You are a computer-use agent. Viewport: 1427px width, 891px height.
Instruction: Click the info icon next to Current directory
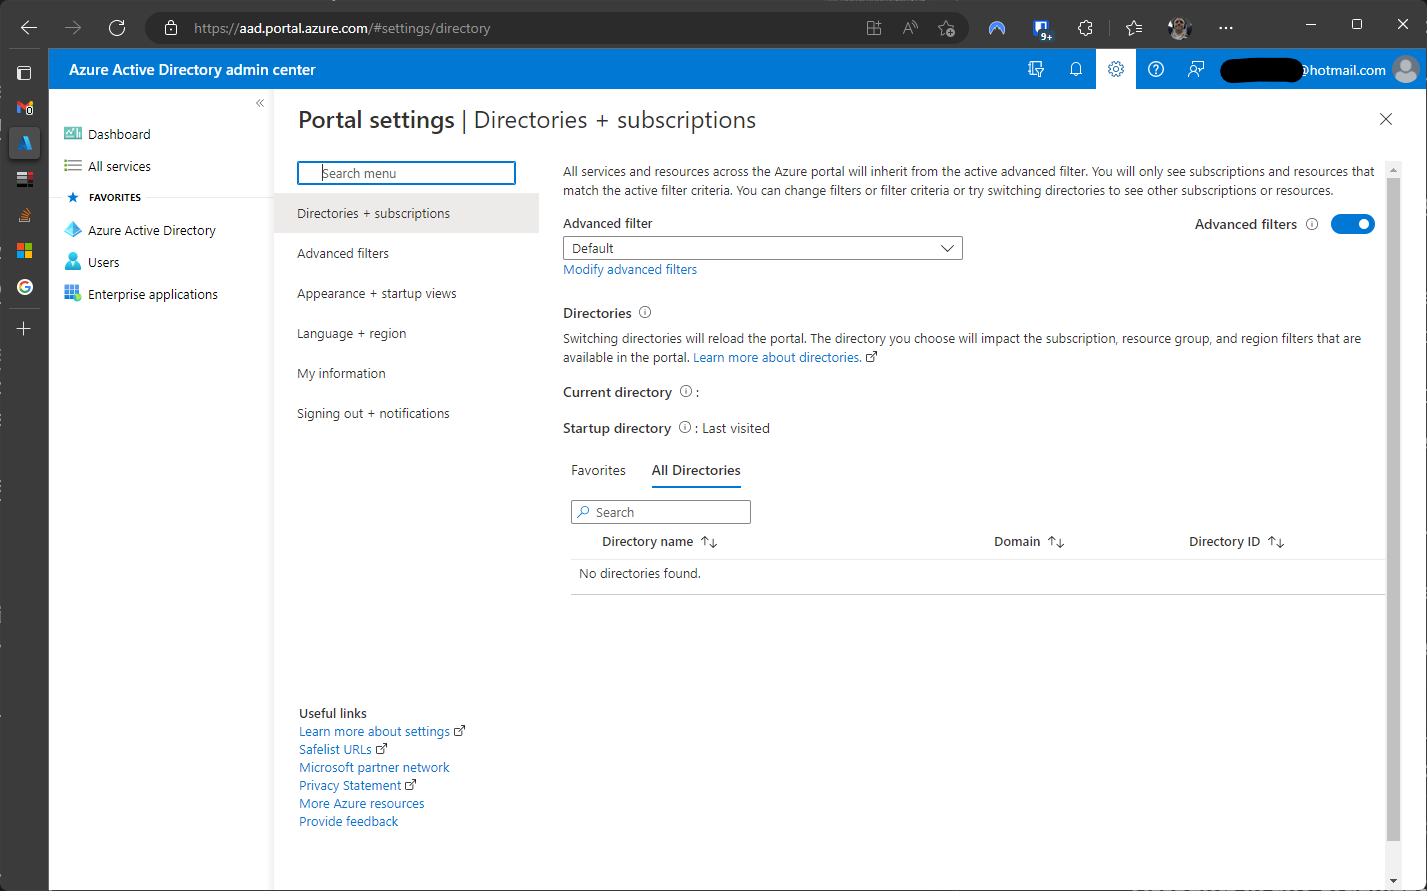686,392
